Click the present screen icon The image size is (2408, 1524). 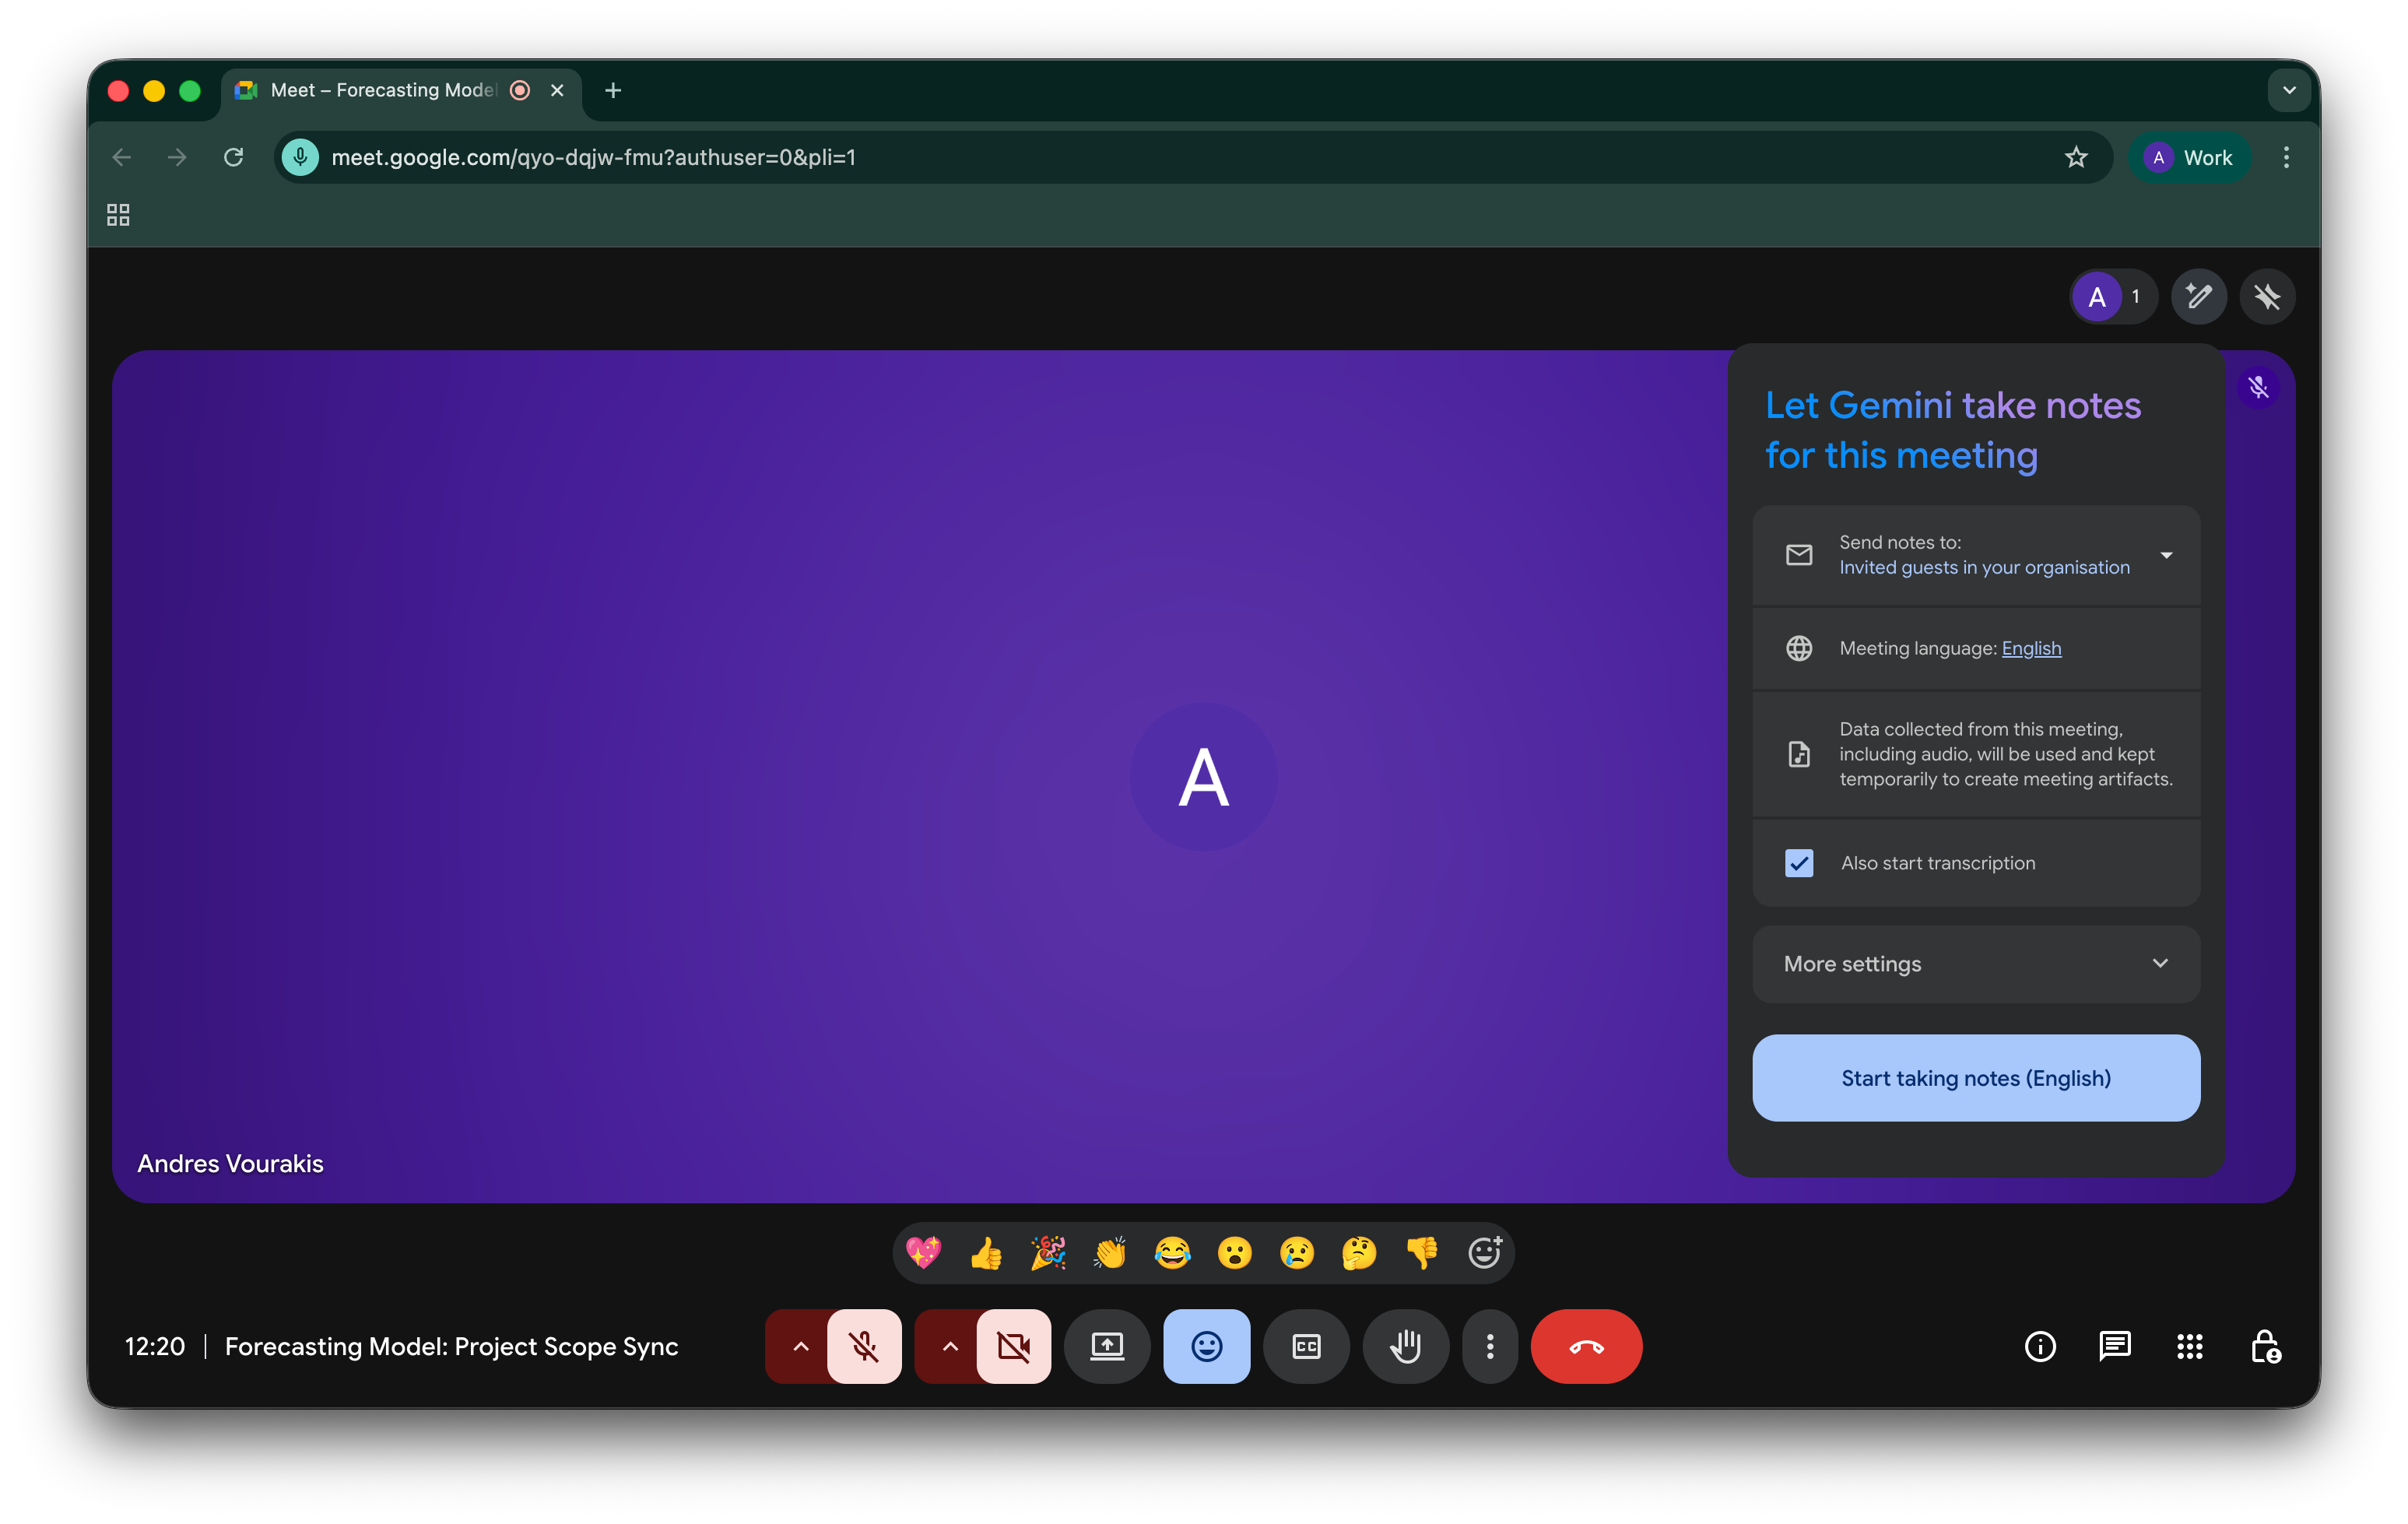coord(1107,1346)
